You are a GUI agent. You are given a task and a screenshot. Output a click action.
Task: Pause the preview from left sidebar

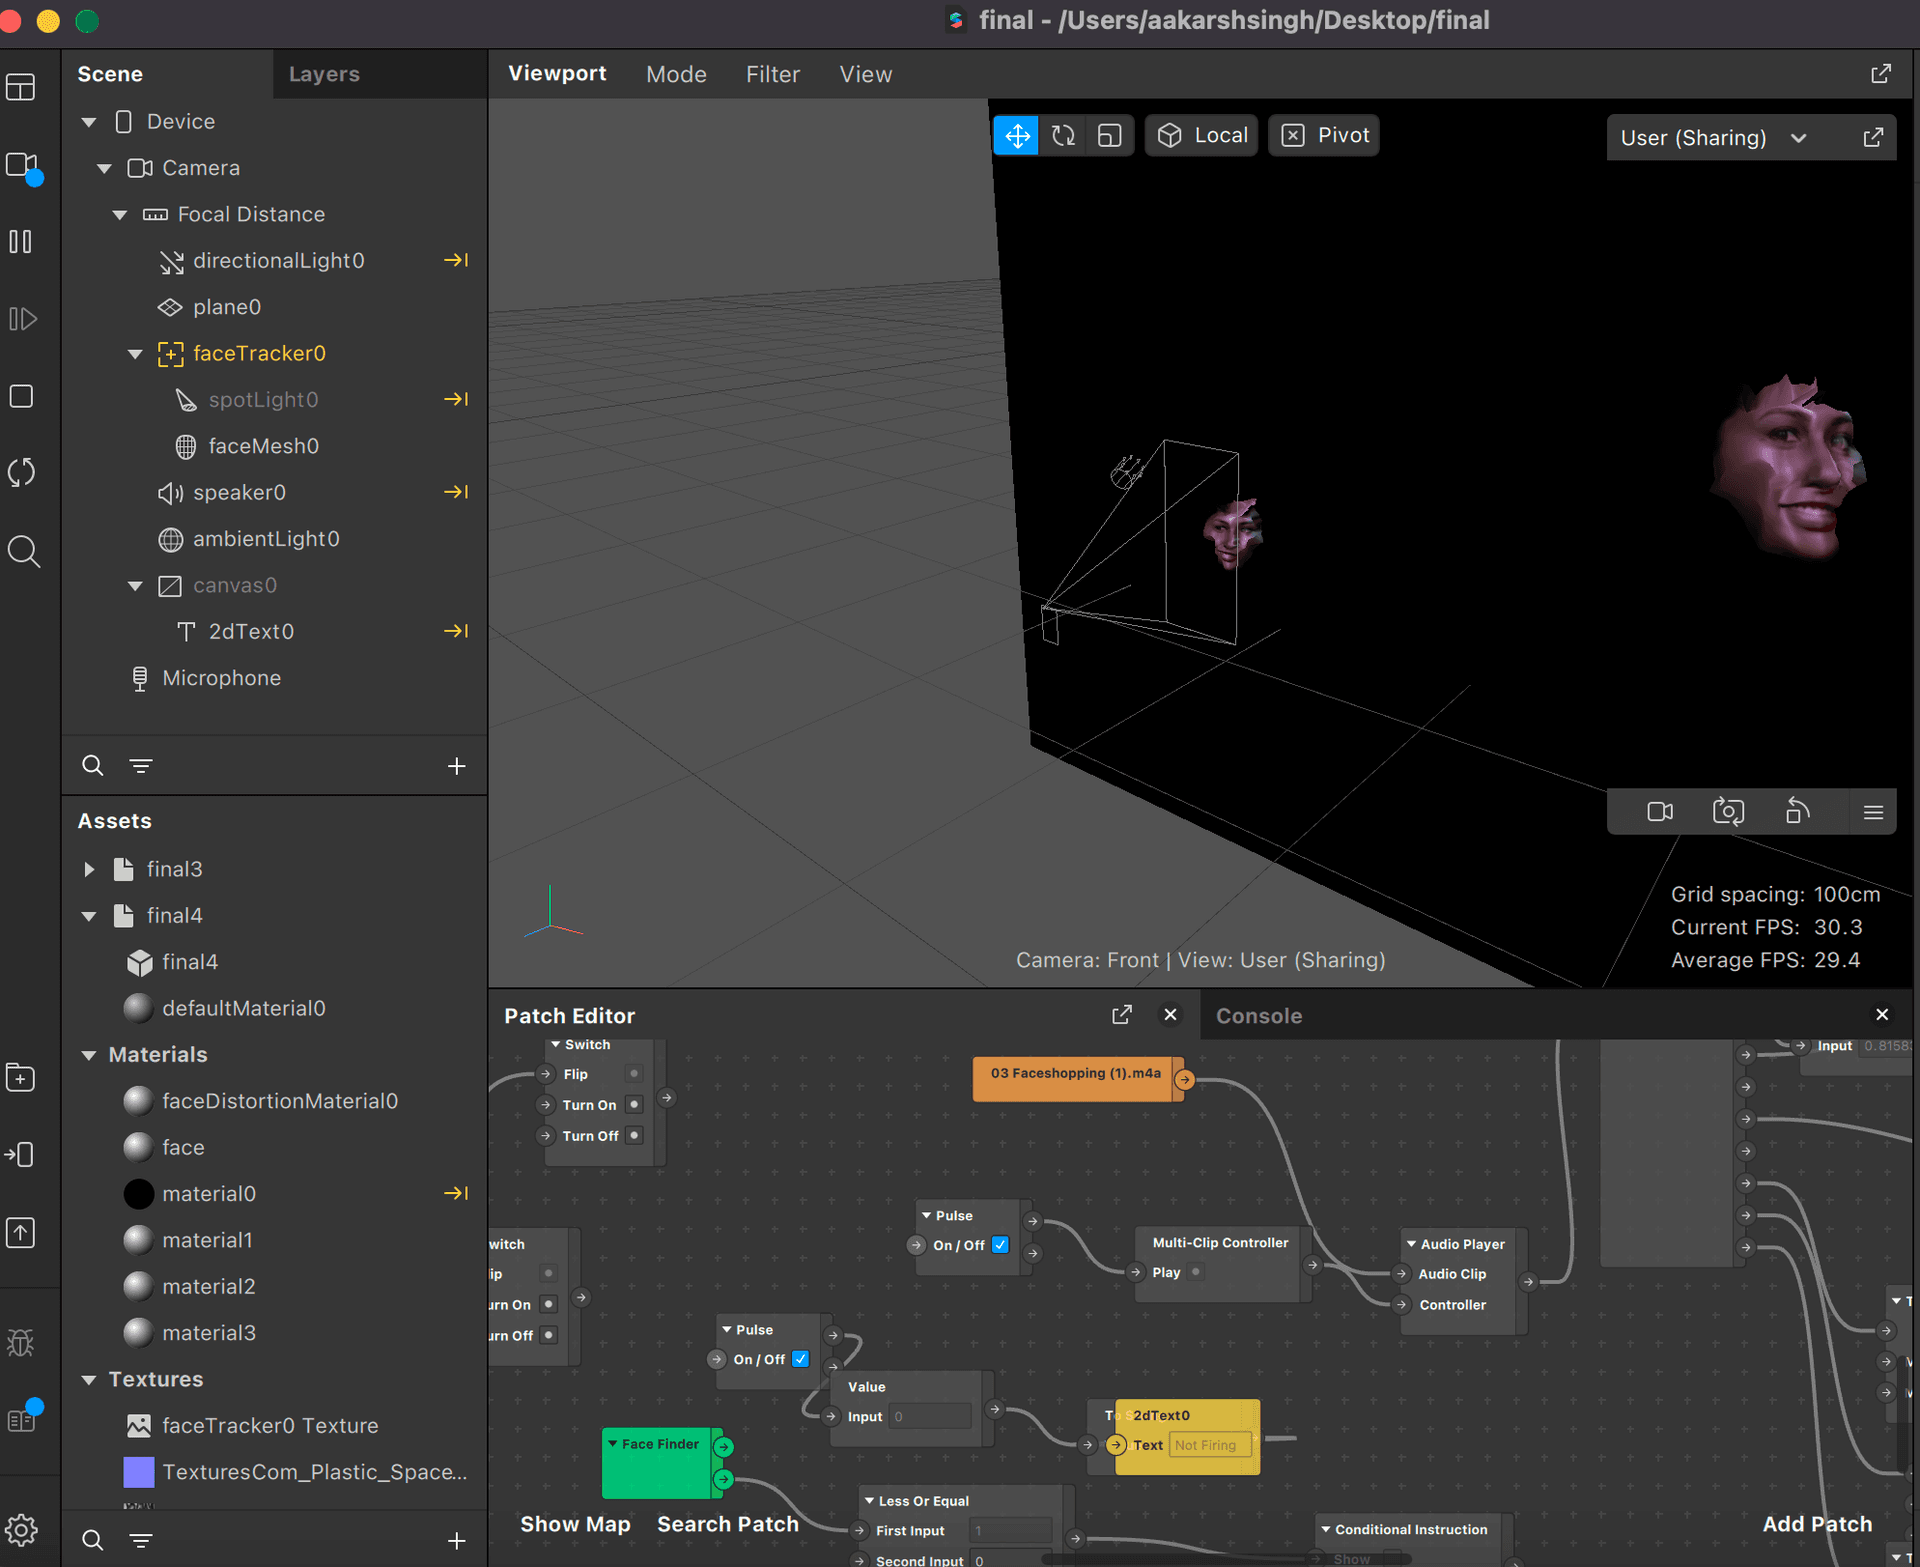pyautogui.click(x=21, y=242)
